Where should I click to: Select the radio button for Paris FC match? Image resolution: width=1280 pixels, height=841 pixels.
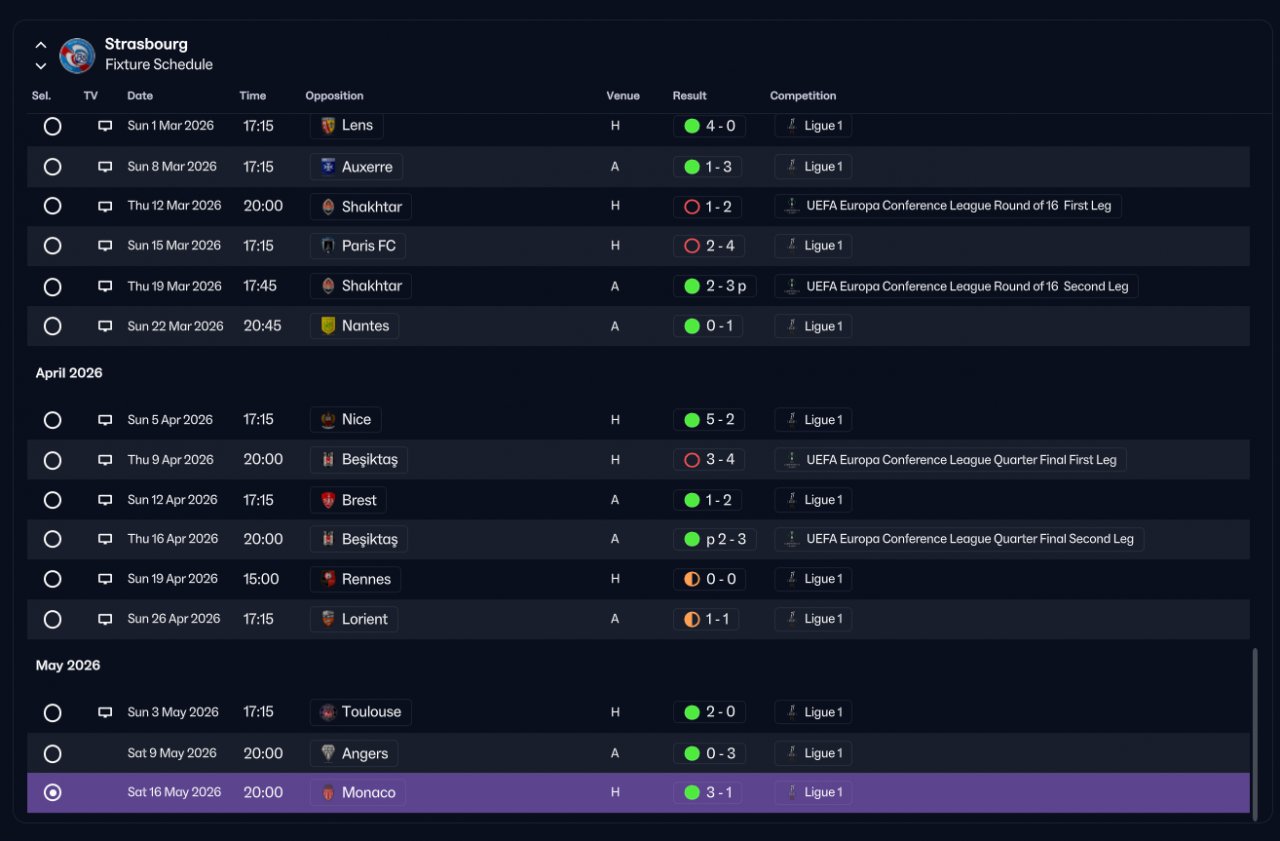coord(52,246)
